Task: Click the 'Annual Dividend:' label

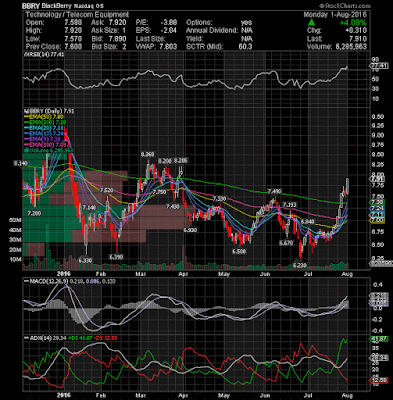Action: click(x=211, y=31)
